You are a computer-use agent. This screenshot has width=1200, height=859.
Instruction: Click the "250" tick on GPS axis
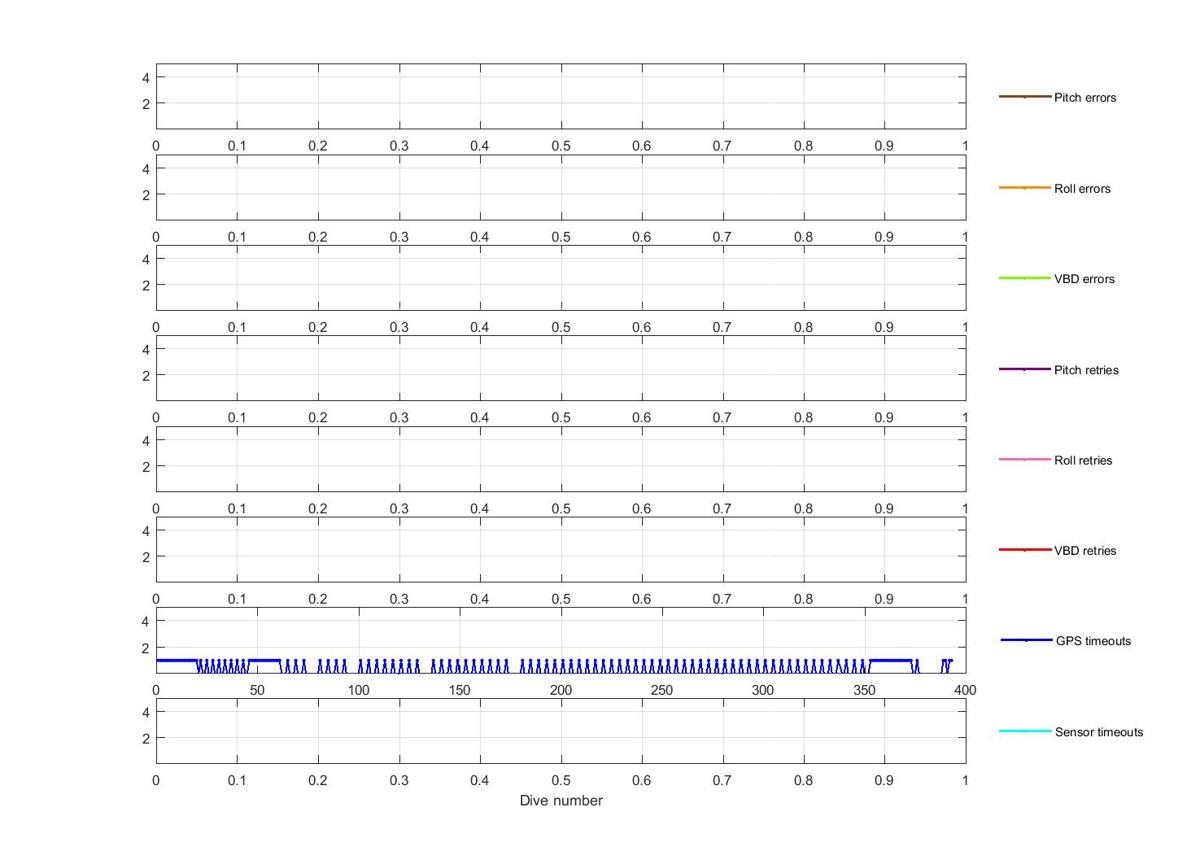[662, 690]
